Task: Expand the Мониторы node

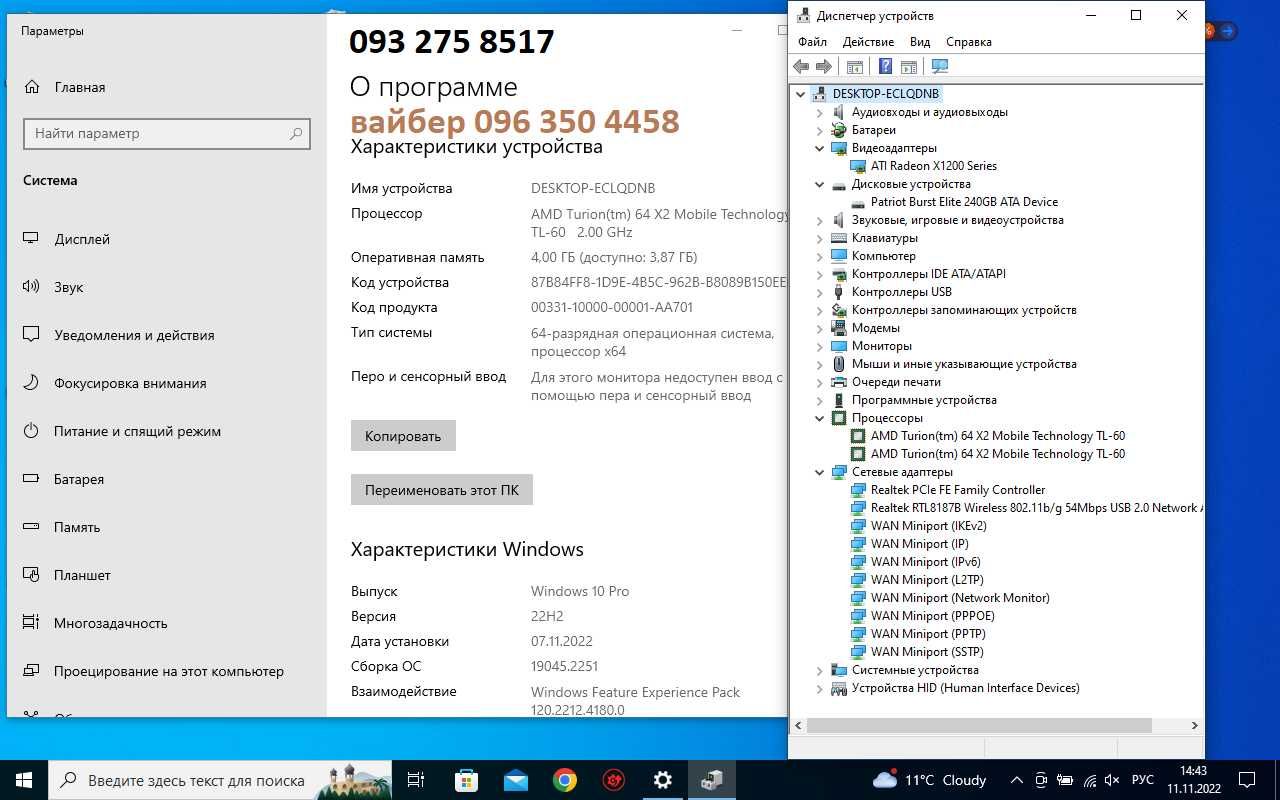Action: pos(820,346)
